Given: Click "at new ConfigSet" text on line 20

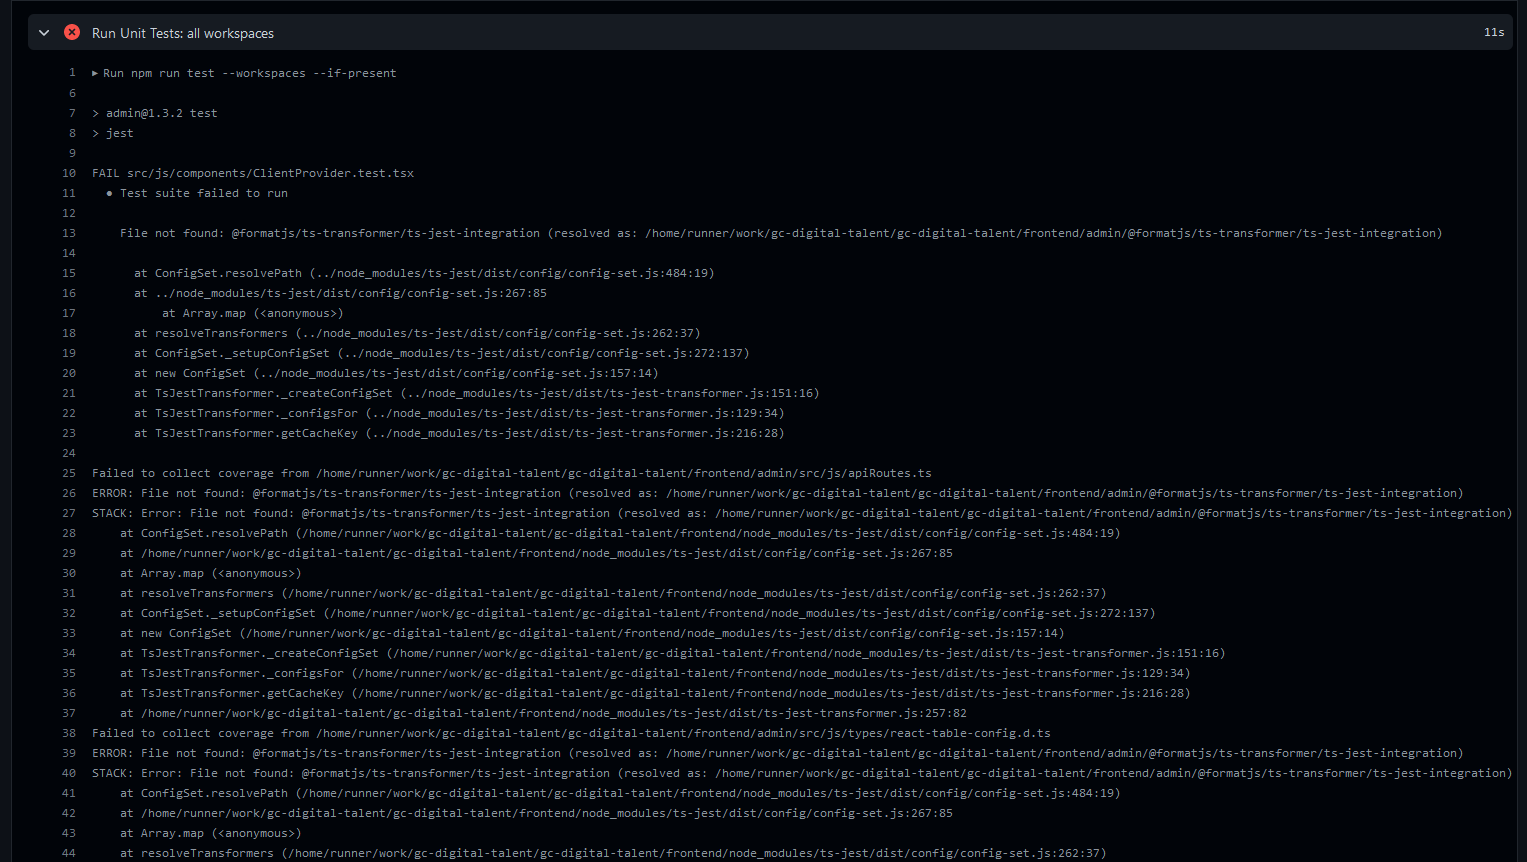Looking at the screenshot, I should tap(190, 373).
